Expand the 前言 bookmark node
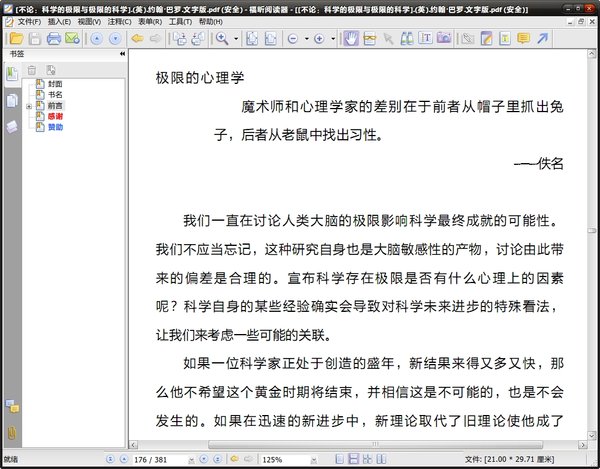The height and width of the screenshot is (469, 600). point(29,106)
